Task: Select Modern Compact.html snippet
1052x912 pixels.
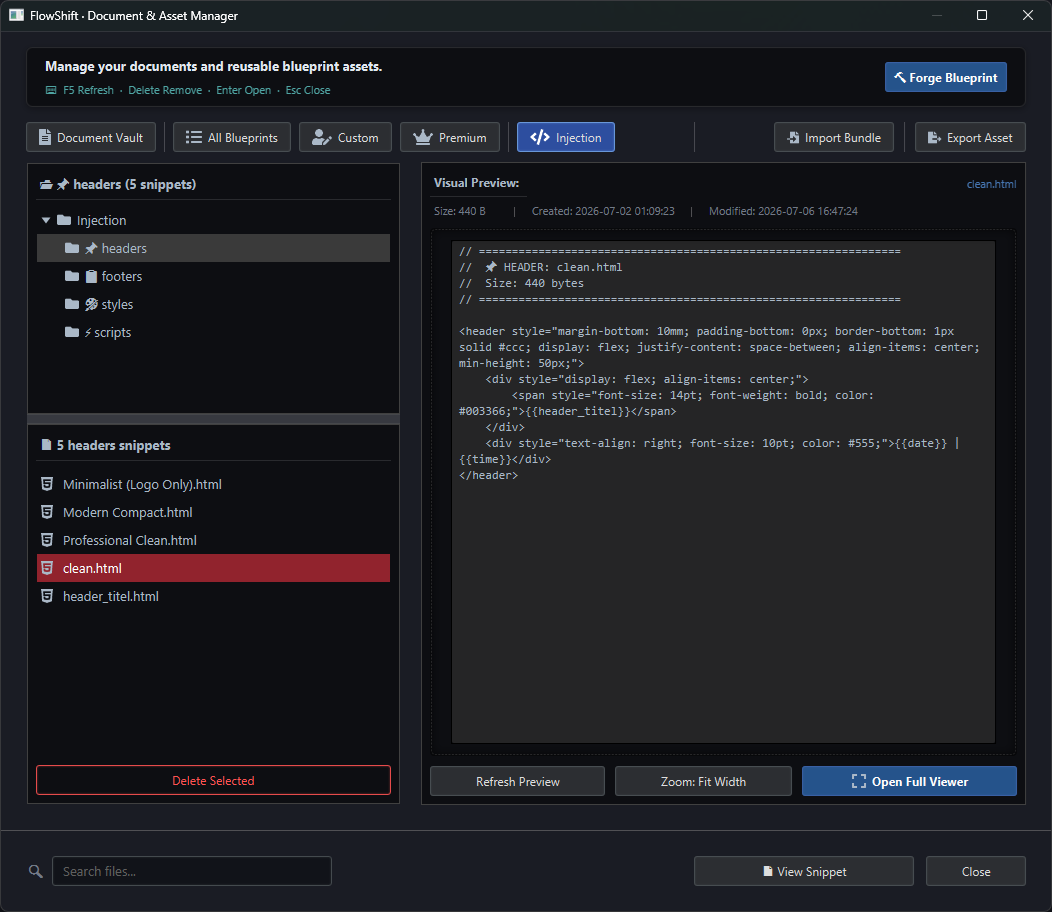Action: (x=213, y=512)
